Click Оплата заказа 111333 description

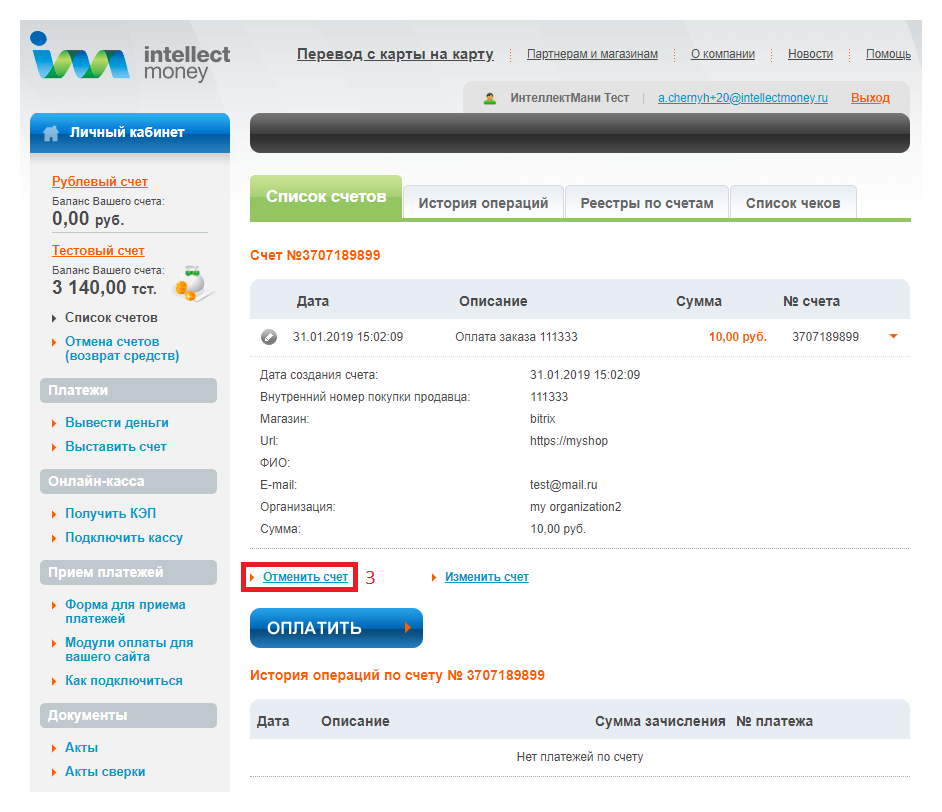pyautogui.click(x=516, y=337)
